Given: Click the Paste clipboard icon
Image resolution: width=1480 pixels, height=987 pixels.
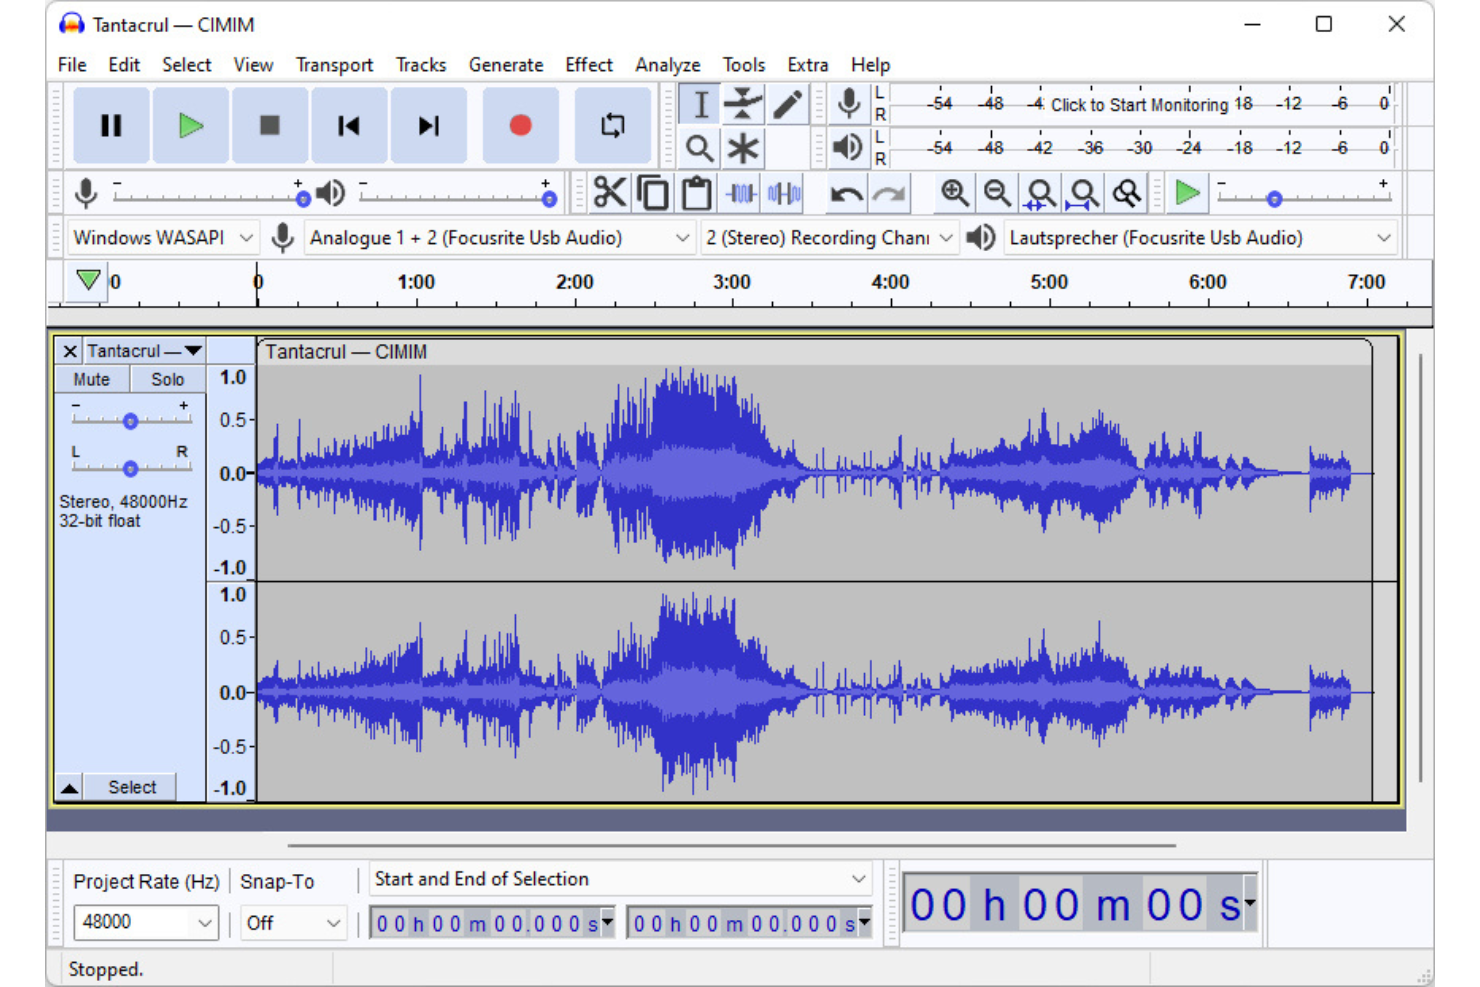Looking at the screenshot, I should click(x=696, y=192).
